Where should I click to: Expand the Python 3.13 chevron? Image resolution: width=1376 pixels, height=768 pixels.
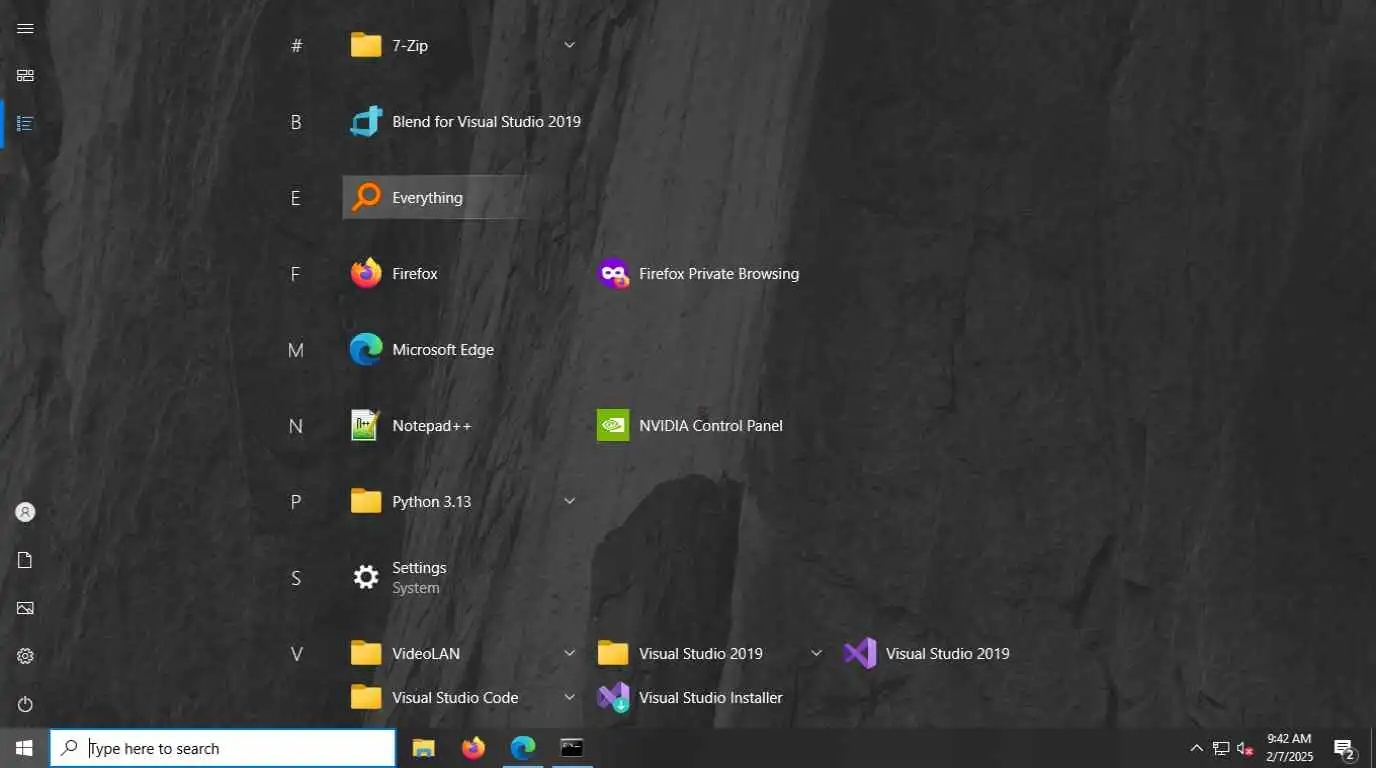[x=569, y=501]
